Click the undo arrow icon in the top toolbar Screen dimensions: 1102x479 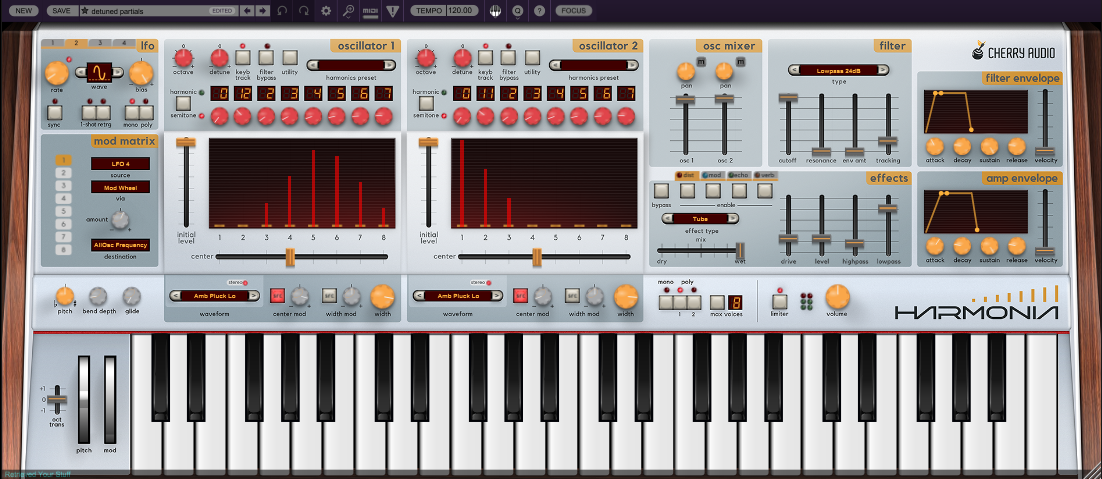282,11
